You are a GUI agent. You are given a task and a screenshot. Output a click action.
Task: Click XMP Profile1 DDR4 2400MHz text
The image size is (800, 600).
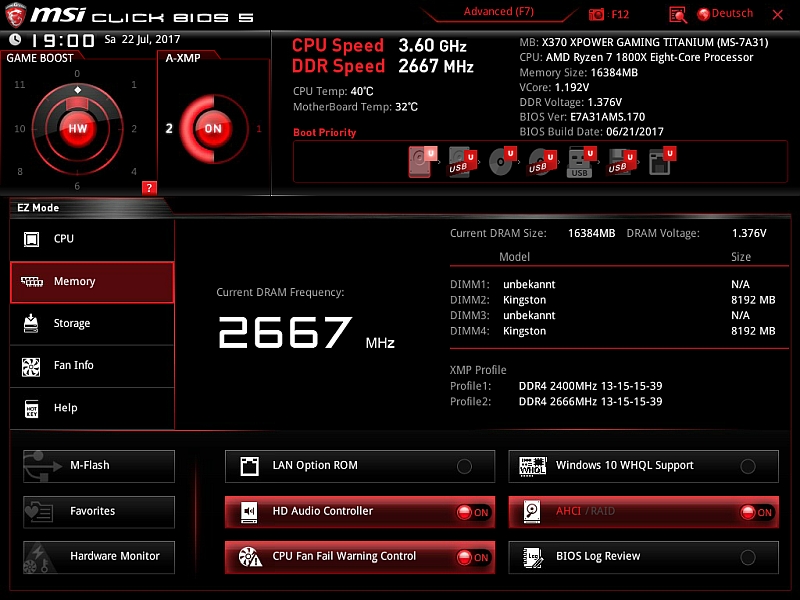[x=590, y=386]
